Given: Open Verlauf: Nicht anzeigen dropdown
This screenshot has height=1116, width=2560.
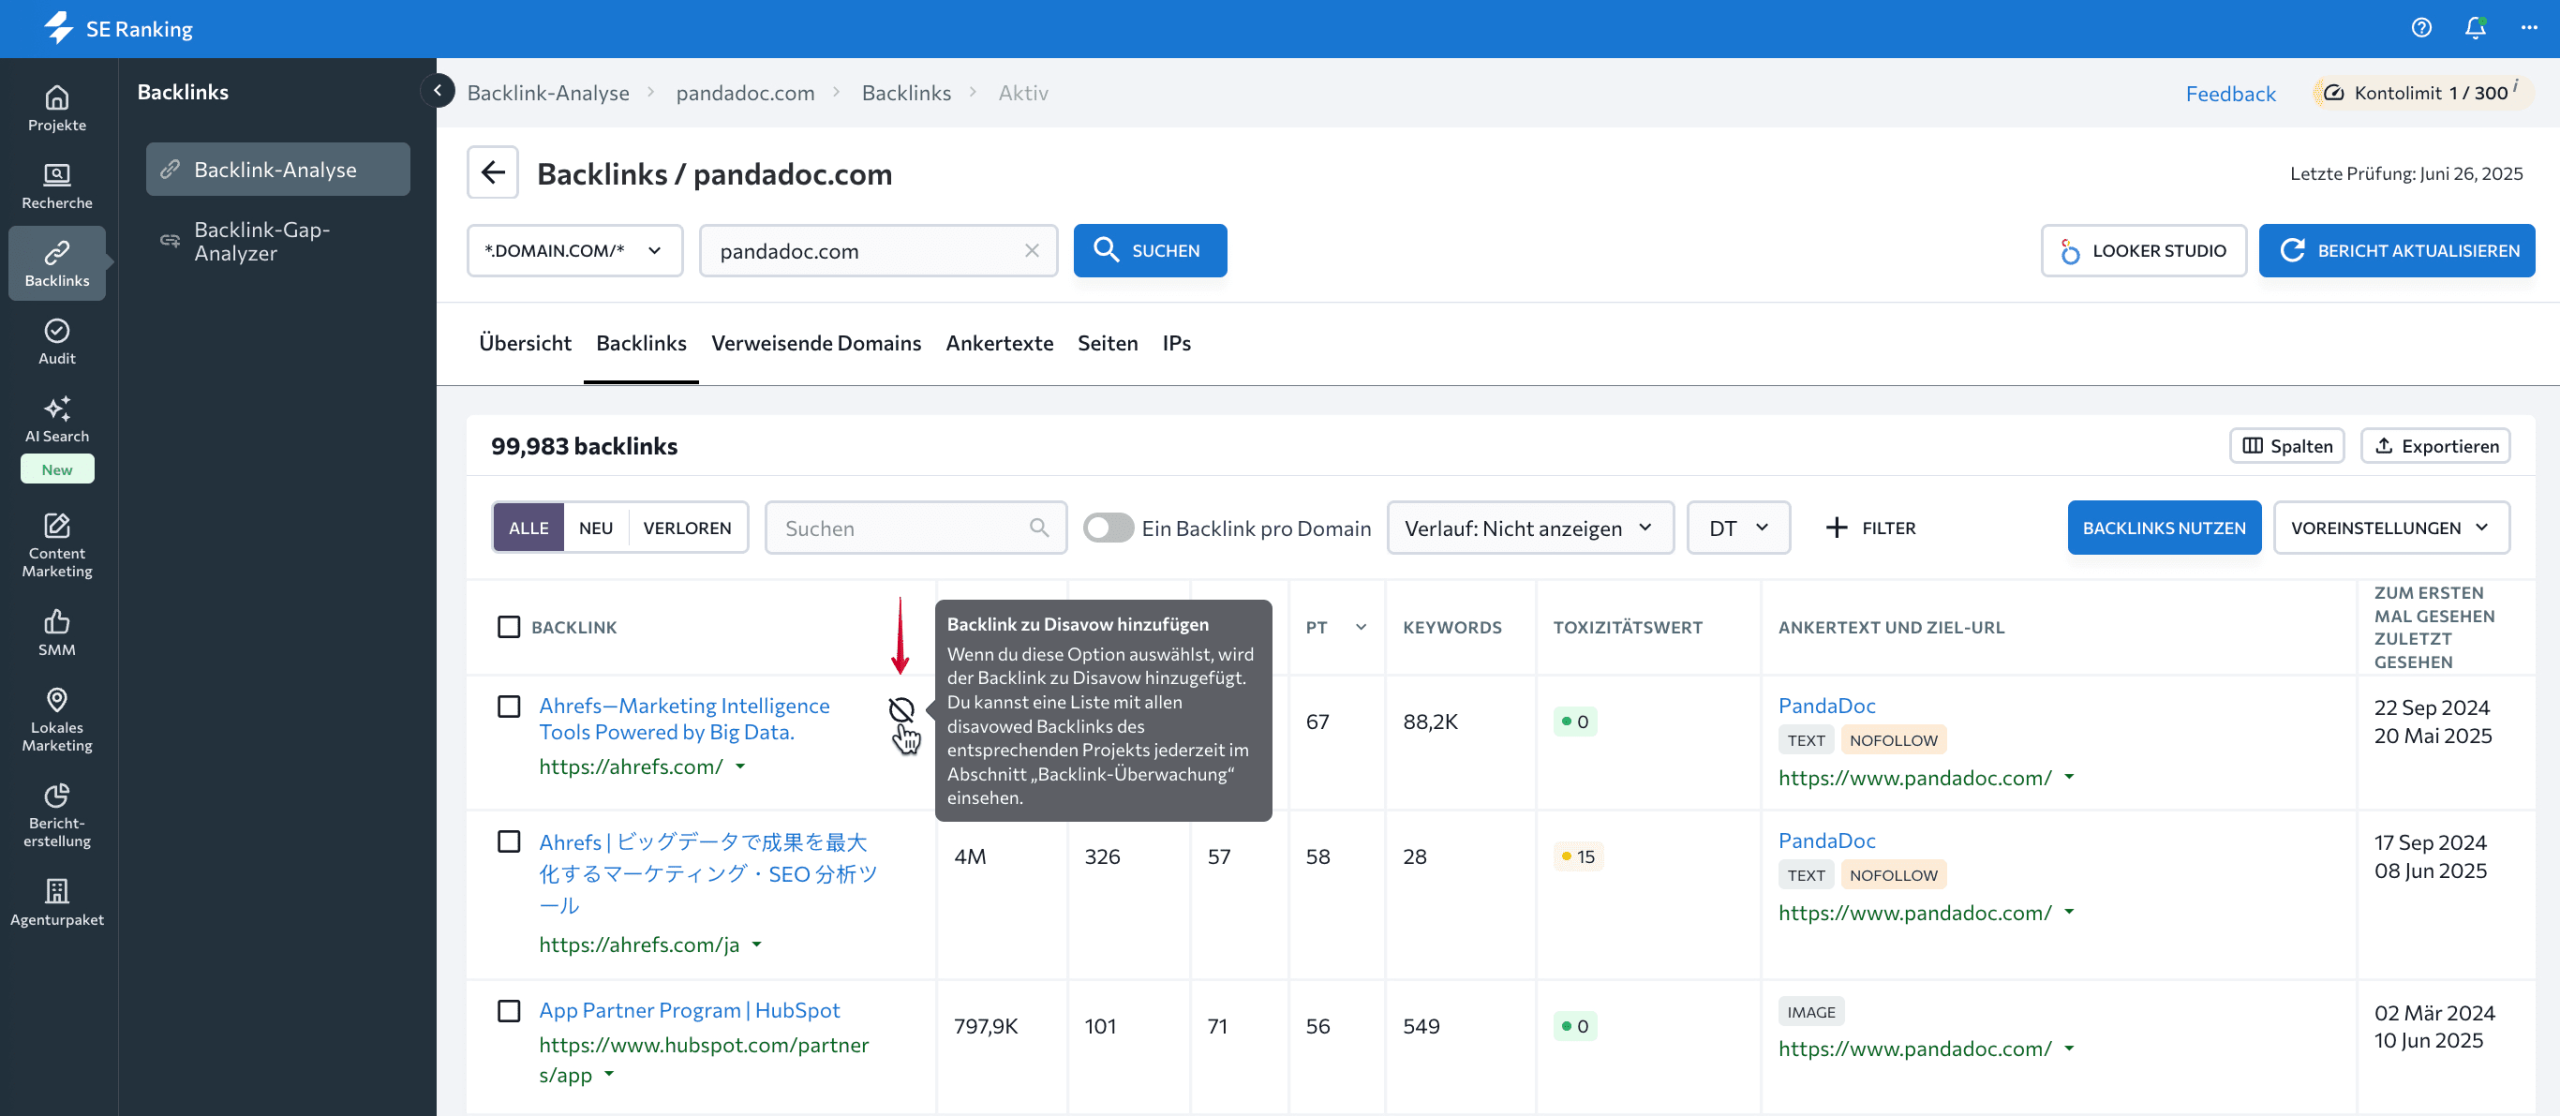Looking at the screenshot, I should pos(1530,528).
